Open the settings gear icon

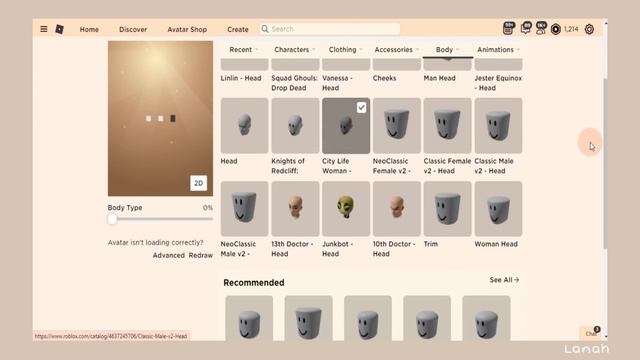pos(589,29)
